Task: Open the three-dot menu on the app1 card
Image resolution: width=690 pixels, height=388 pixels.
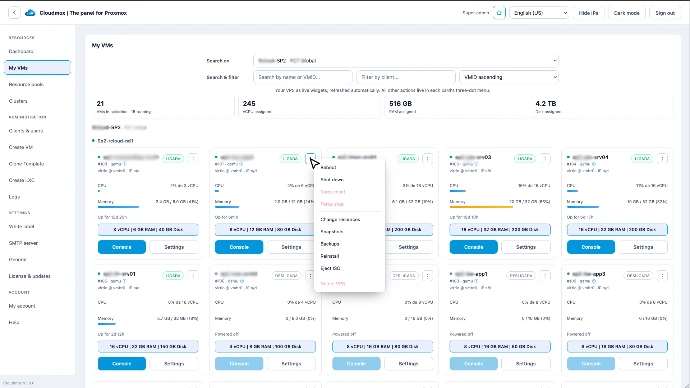Action: (x=545, y=276)
